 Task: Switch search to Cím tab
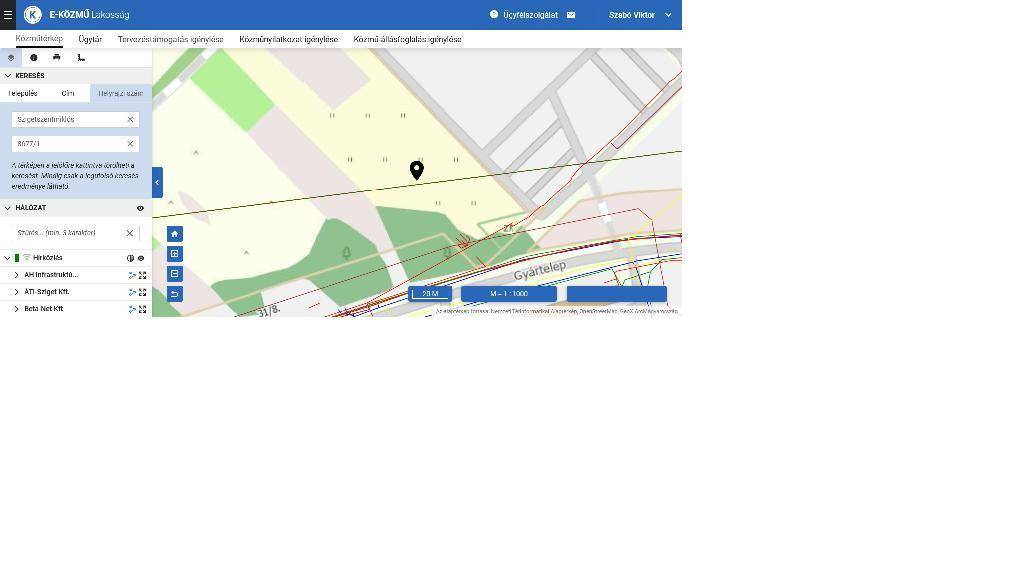tap(68, 93)
